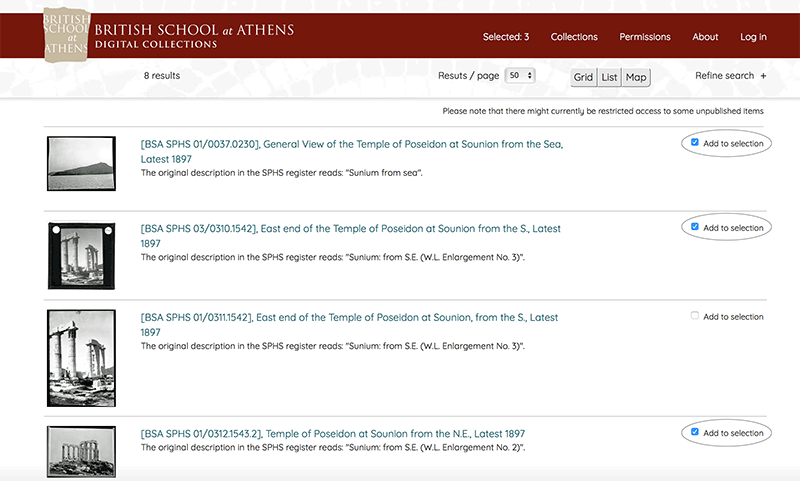Open the Collections menu item
800x481 pixels.
574,37
